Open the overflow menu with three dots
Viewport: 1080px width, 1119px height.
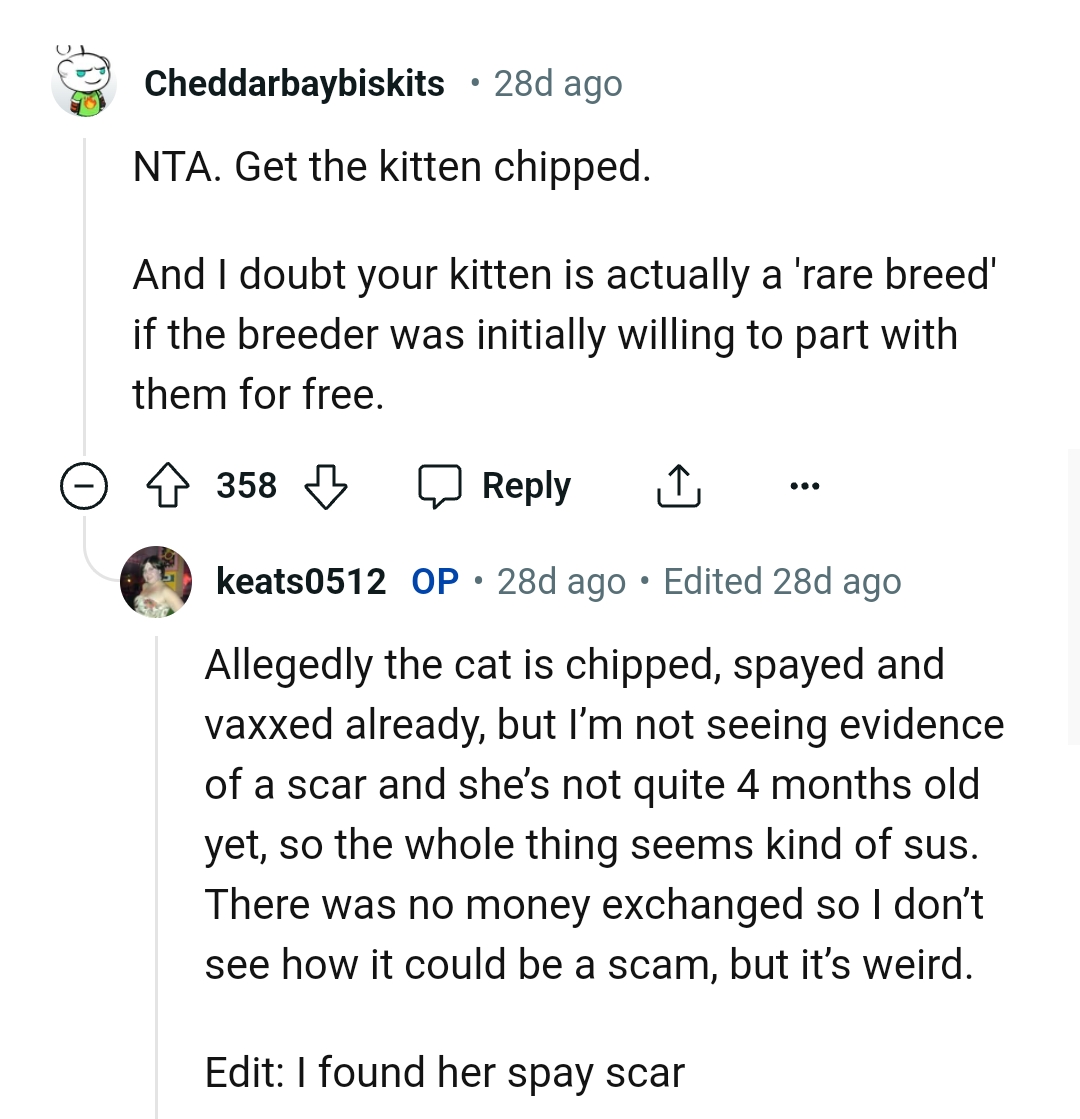tap(805, 486)
